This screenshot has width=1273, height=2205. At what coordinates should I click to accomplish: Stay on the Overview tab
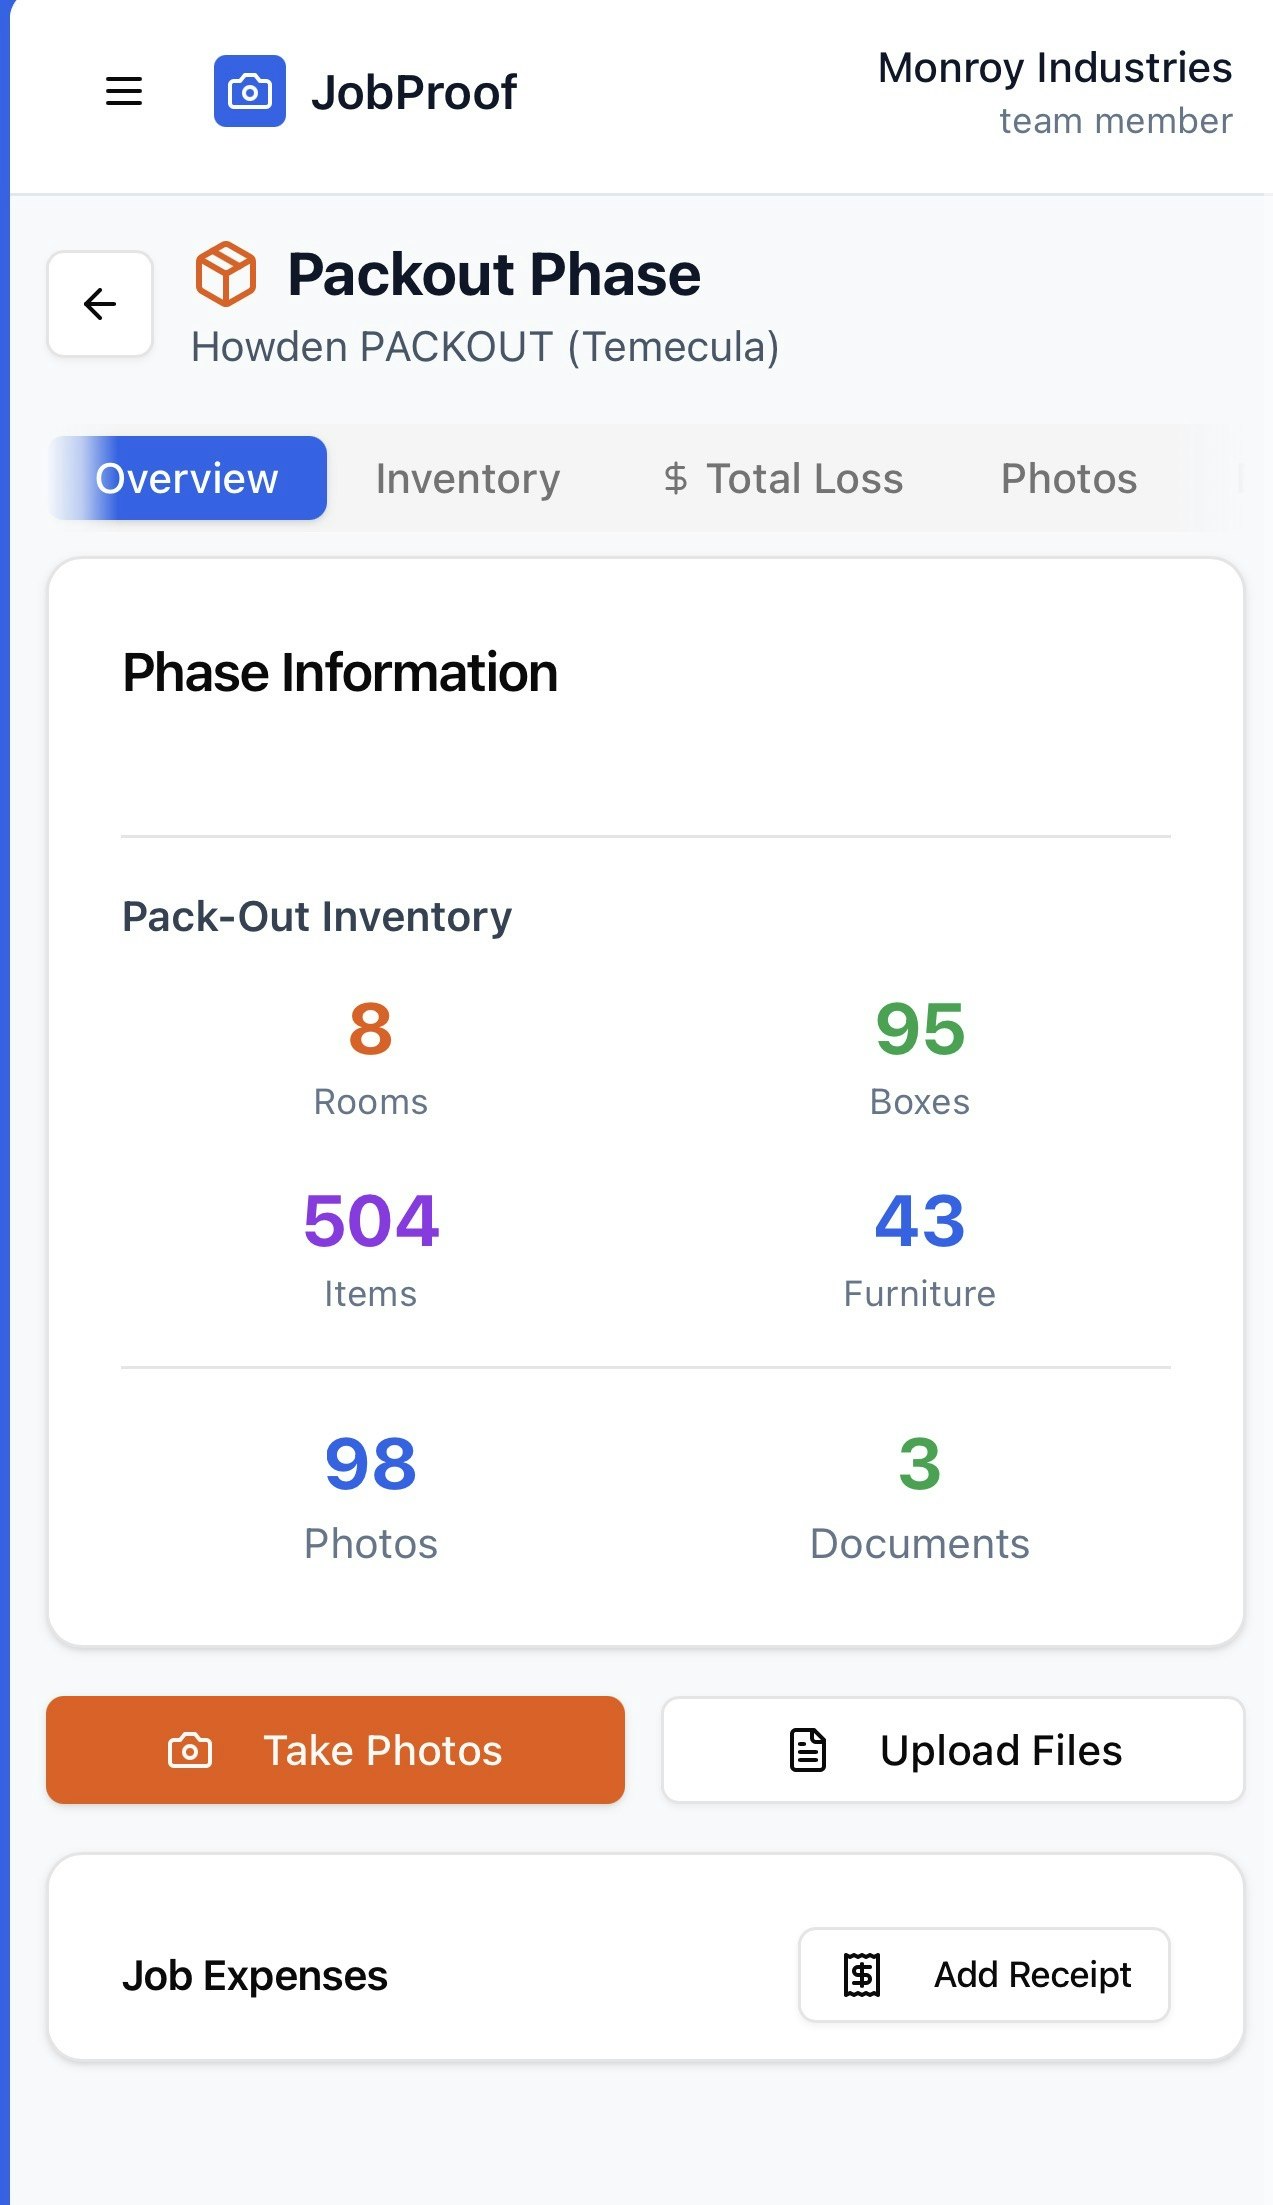[x=187, y=478]
